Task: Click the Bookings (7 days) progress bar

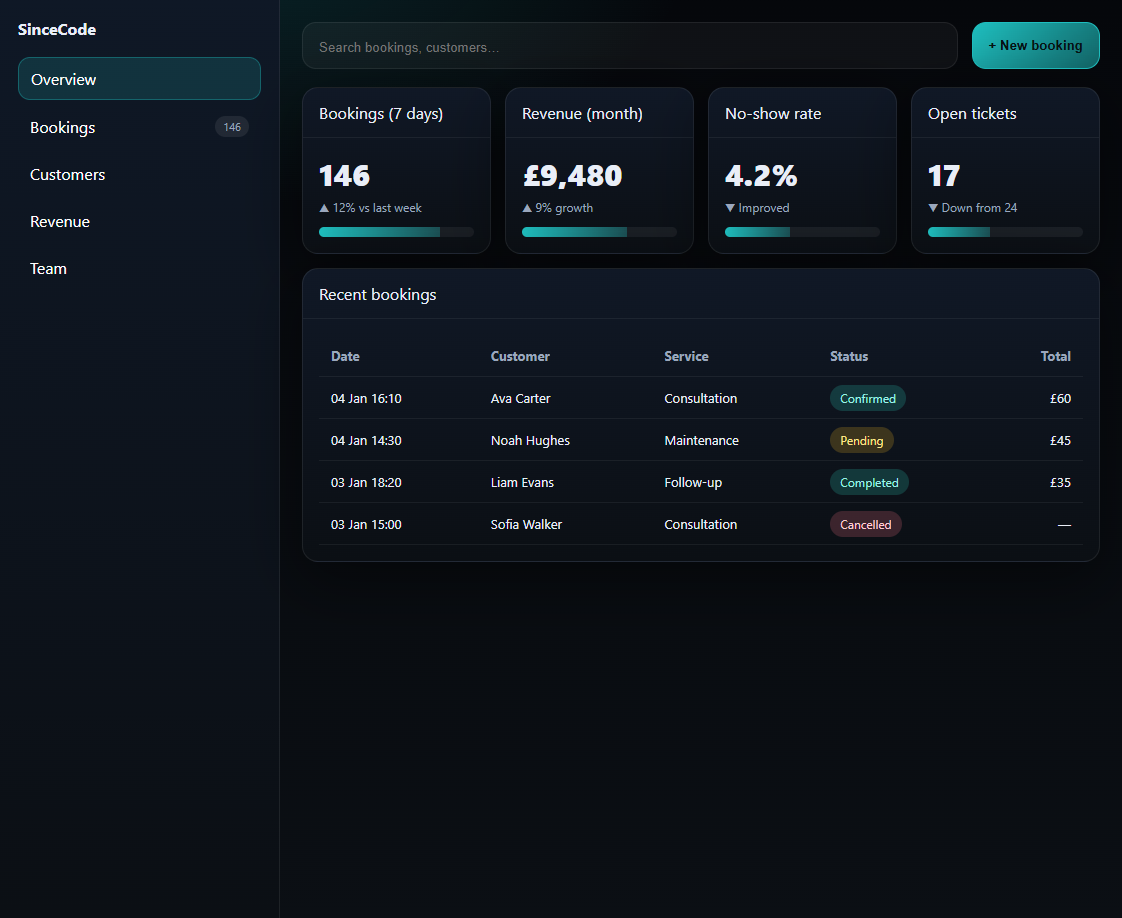Action: (x=396, y=232)
